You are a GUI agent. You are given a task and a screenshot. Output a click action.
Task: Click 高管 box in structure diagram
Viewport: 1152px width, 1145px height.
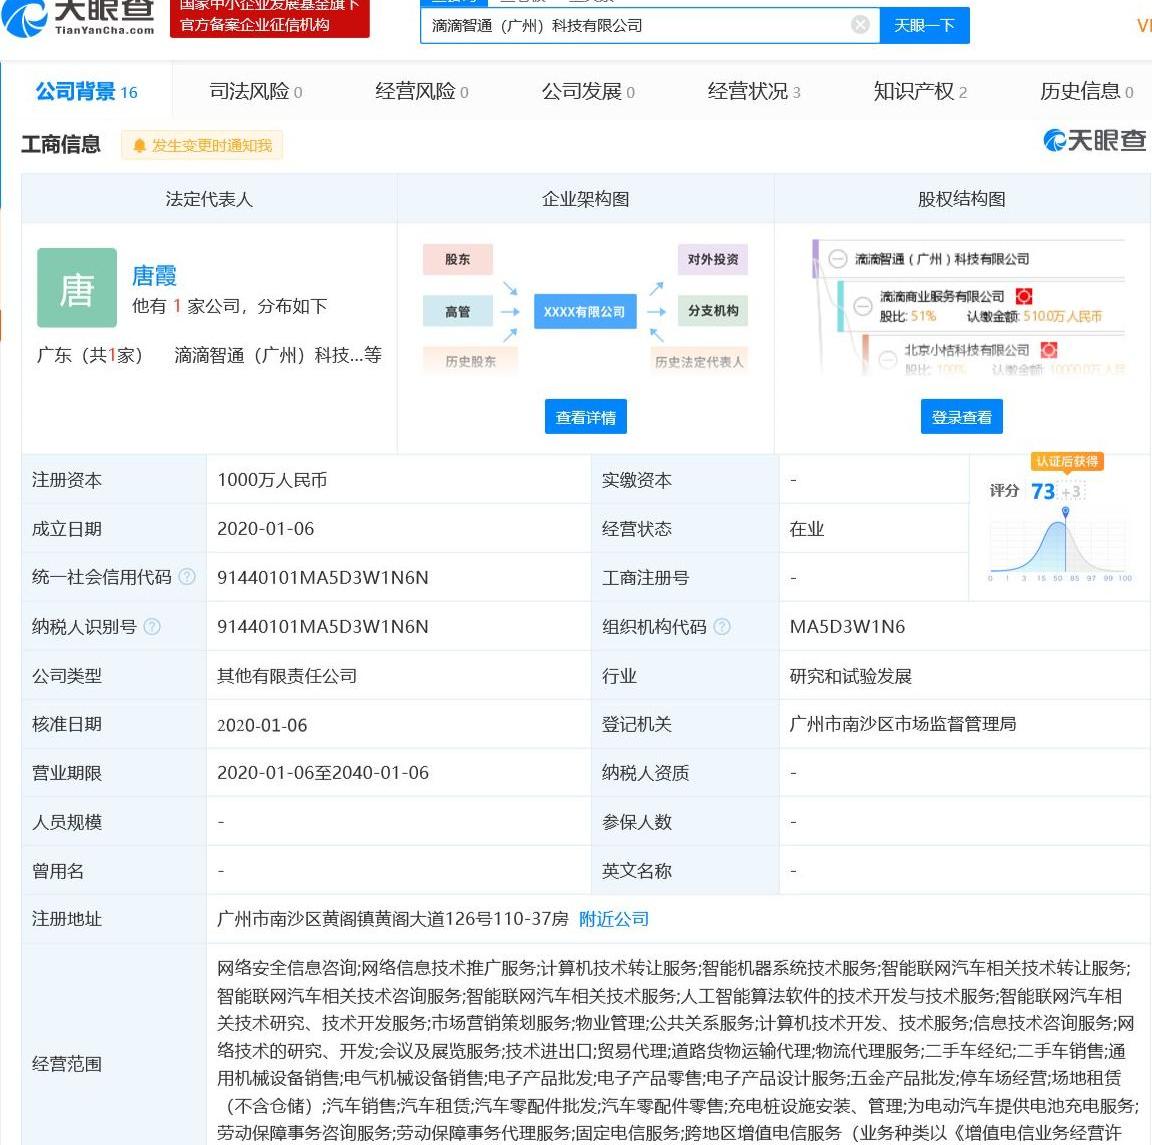coord(457,311)
